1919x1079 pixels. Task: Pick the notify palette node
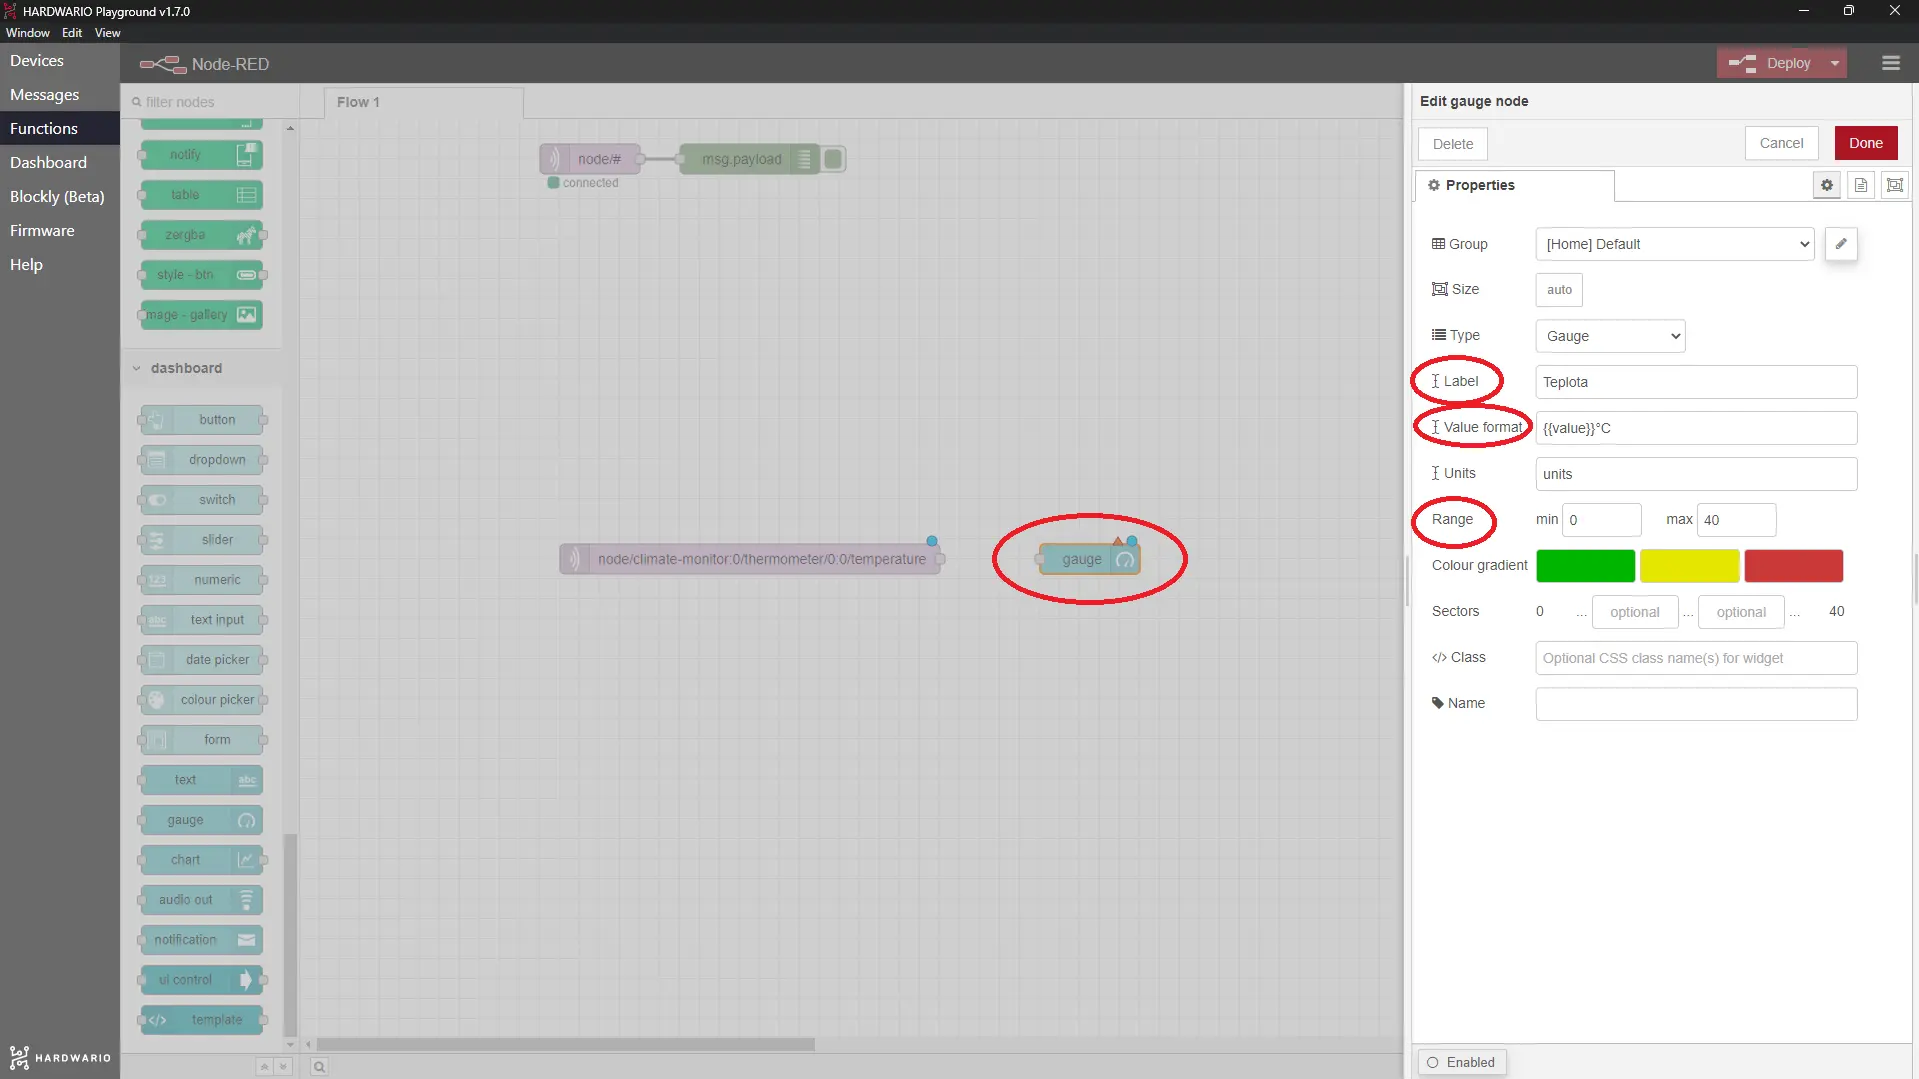tap(203, 155)
